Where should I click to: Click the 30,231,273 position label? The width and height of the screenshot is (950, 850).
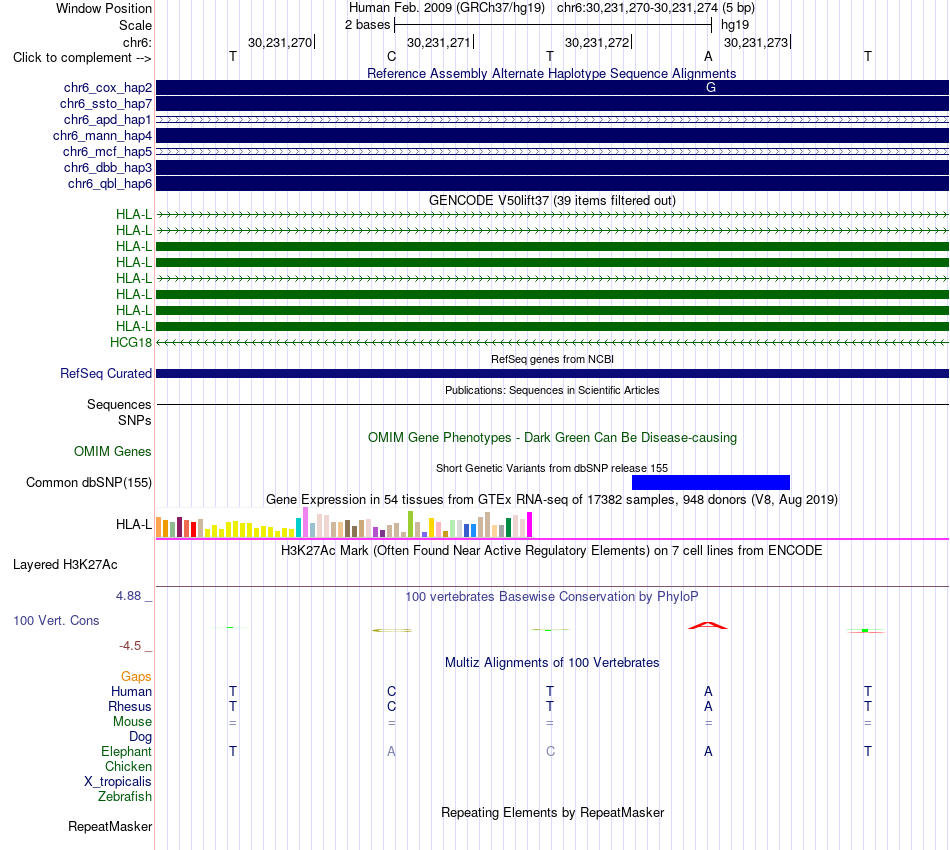coord(756,43)
